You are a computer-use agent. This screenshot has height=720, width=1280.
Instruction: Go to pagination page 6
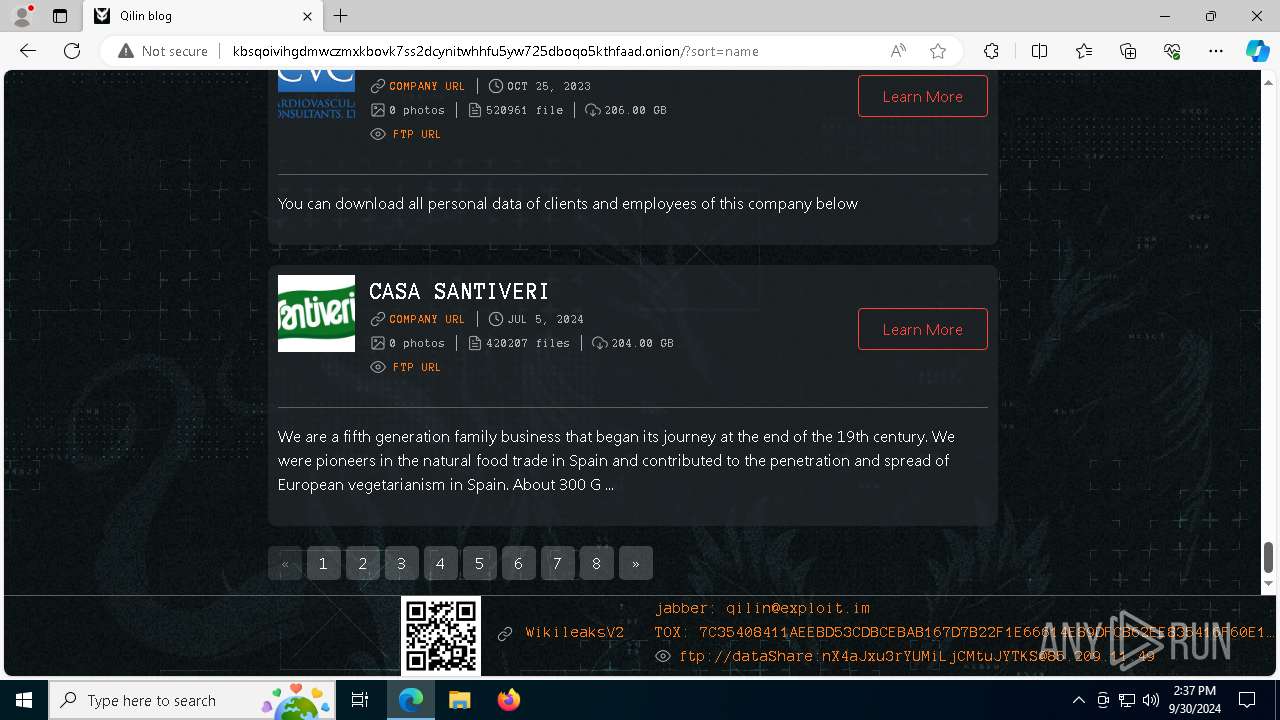pyautogui.click(x=518, y=563)
